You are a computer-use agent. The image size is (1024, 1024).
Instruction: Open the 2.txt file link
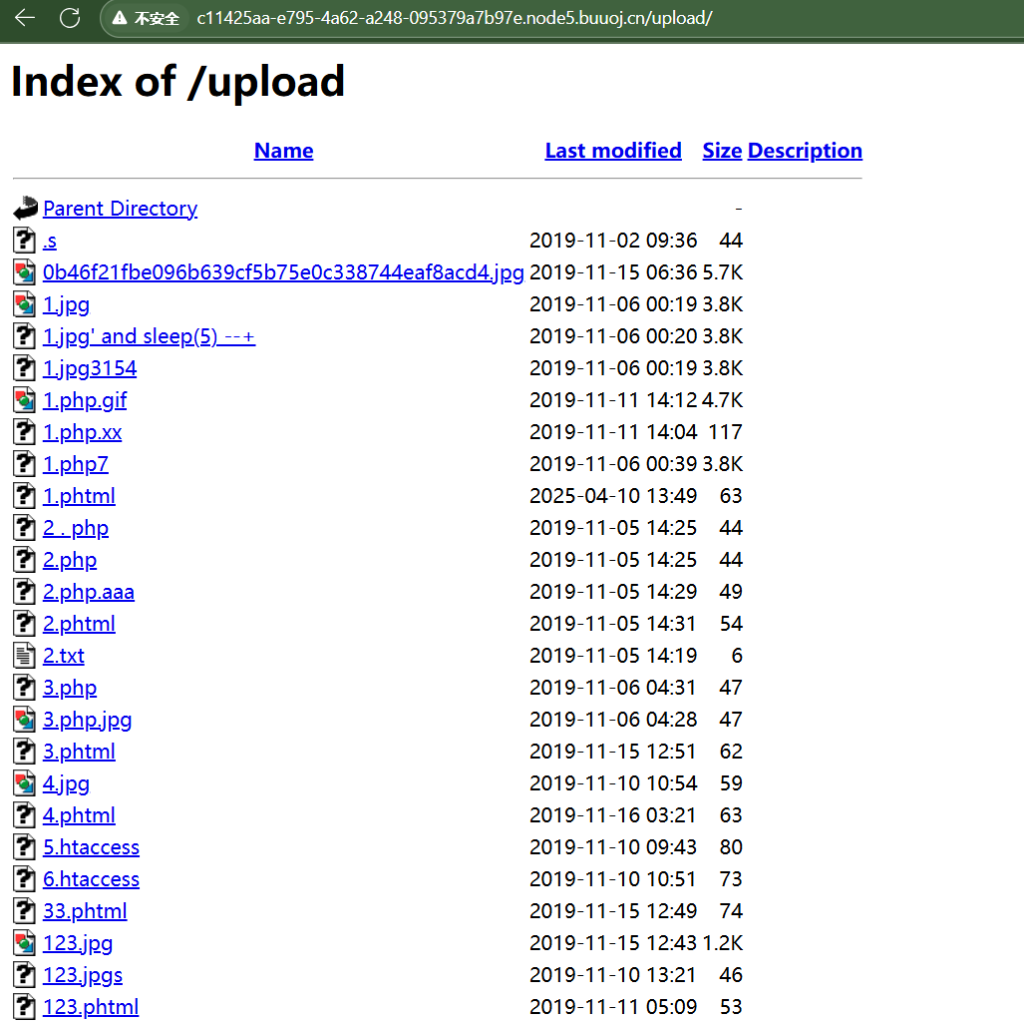click(63, 656)
